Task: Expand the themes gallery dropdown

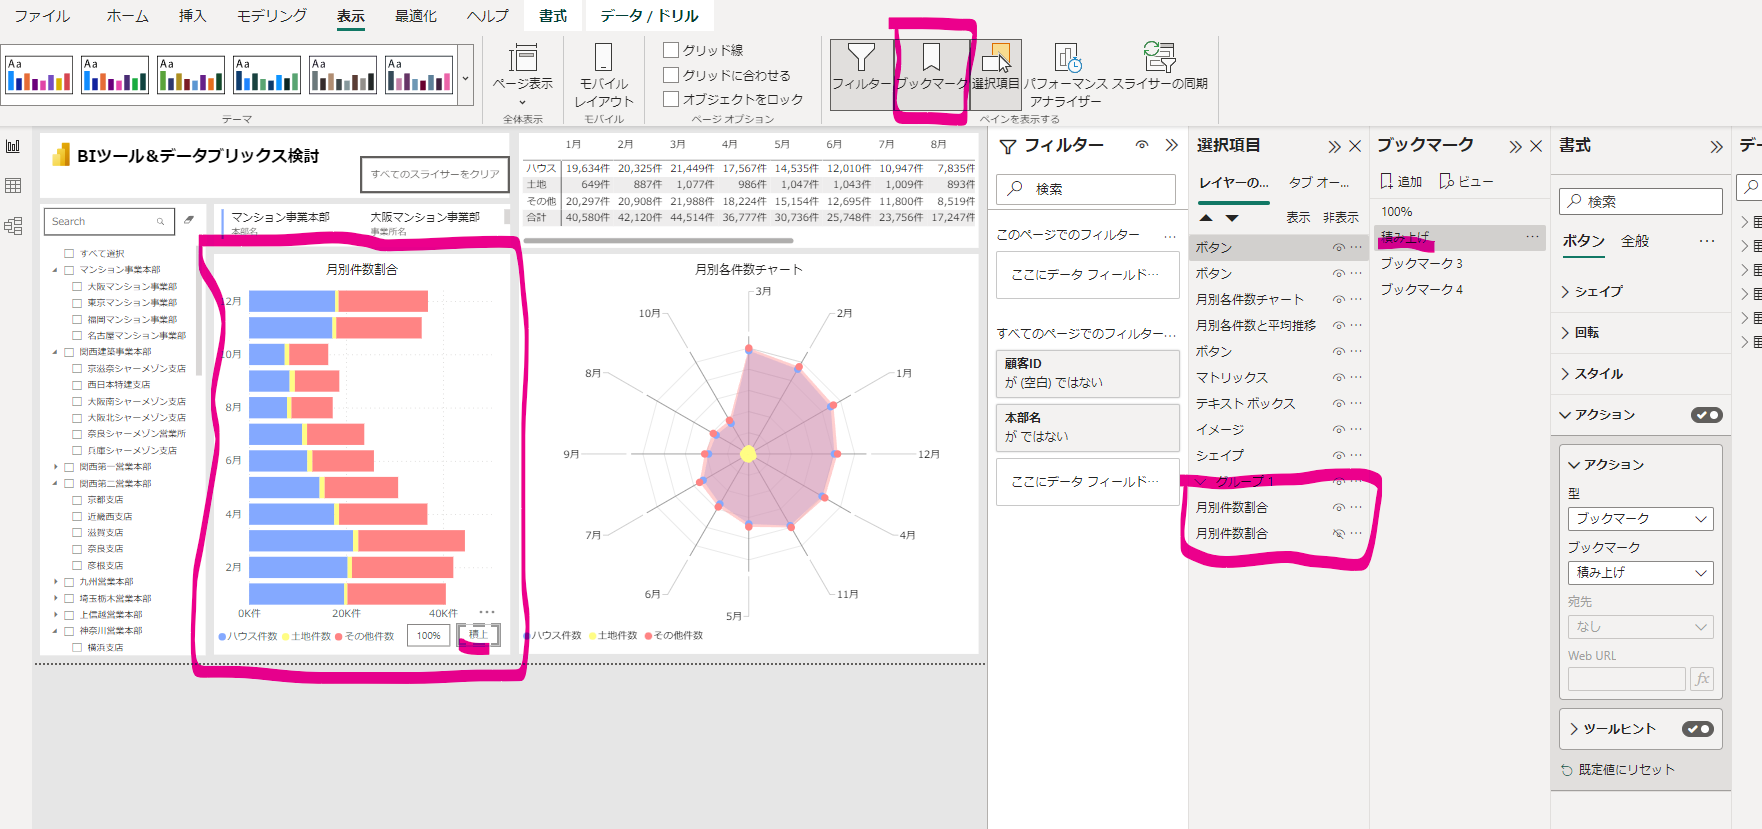Action: (465, 75)
